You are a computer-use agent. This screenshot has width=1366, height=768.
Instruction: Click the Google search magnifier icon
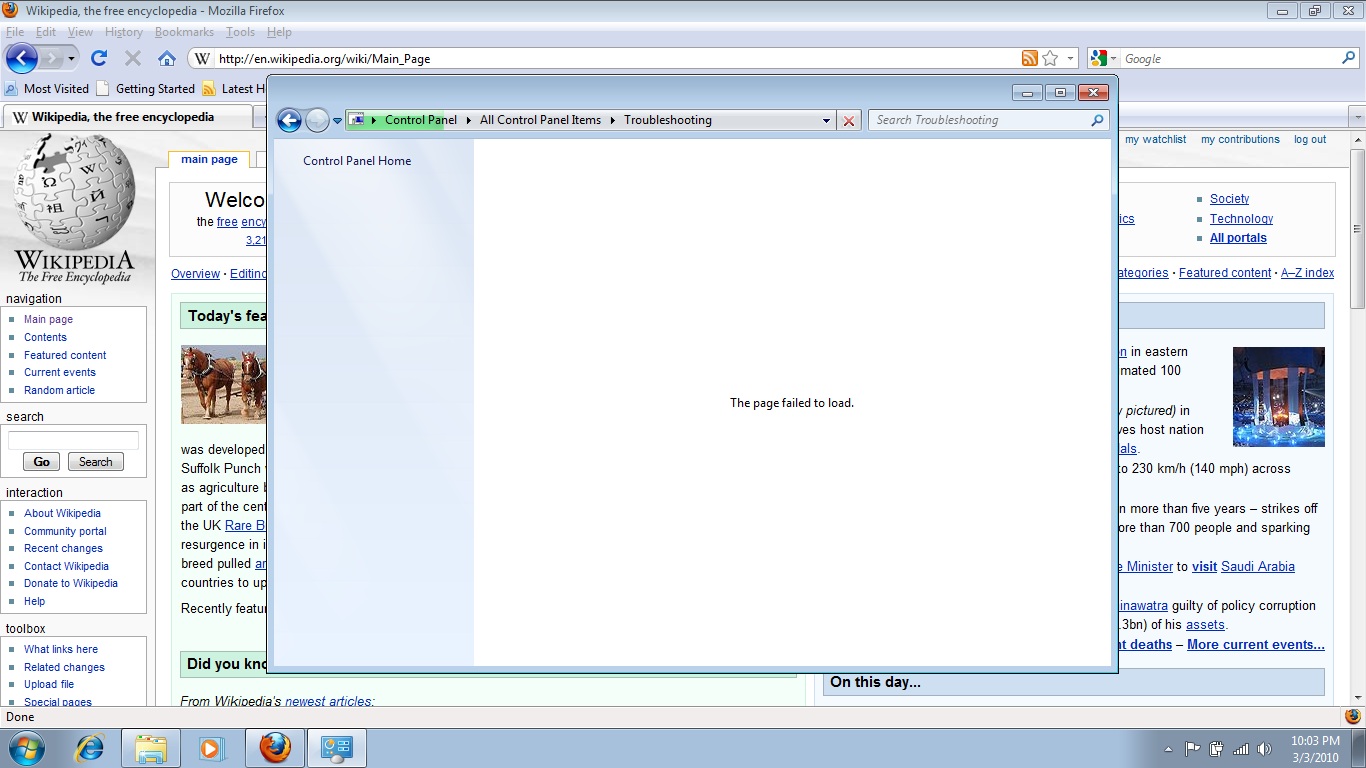tap(1348, 59)
